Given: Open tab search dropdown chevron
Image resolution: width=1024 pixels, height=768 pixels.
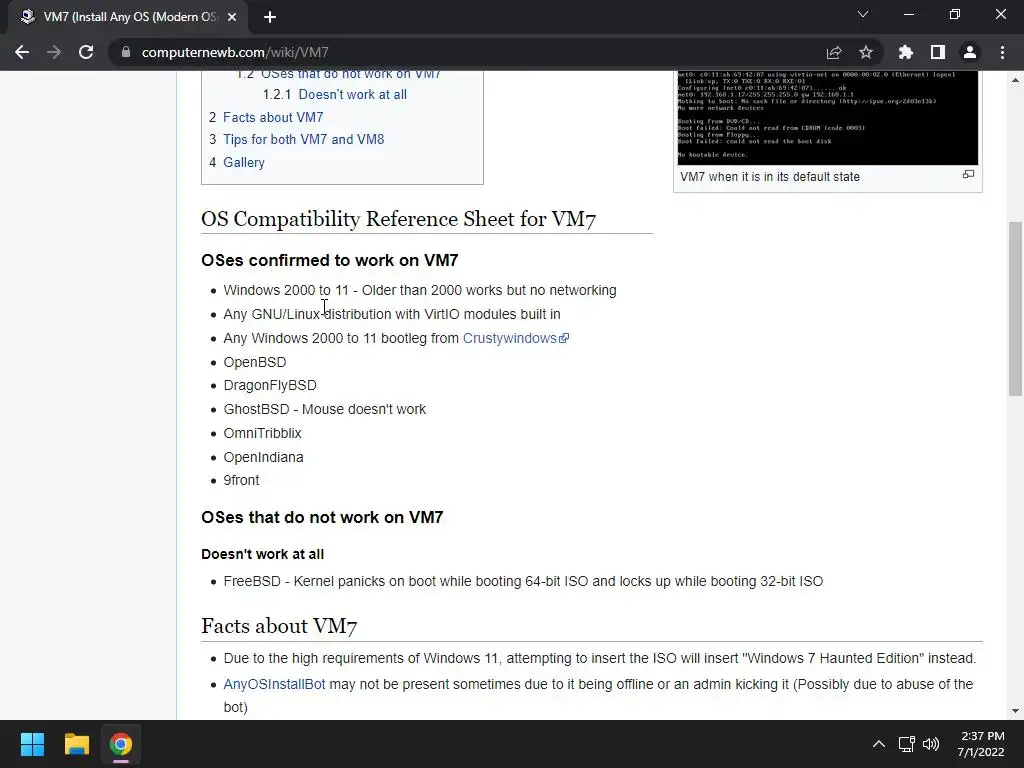Looking at the screenshot, I should [x=863, y=14].
